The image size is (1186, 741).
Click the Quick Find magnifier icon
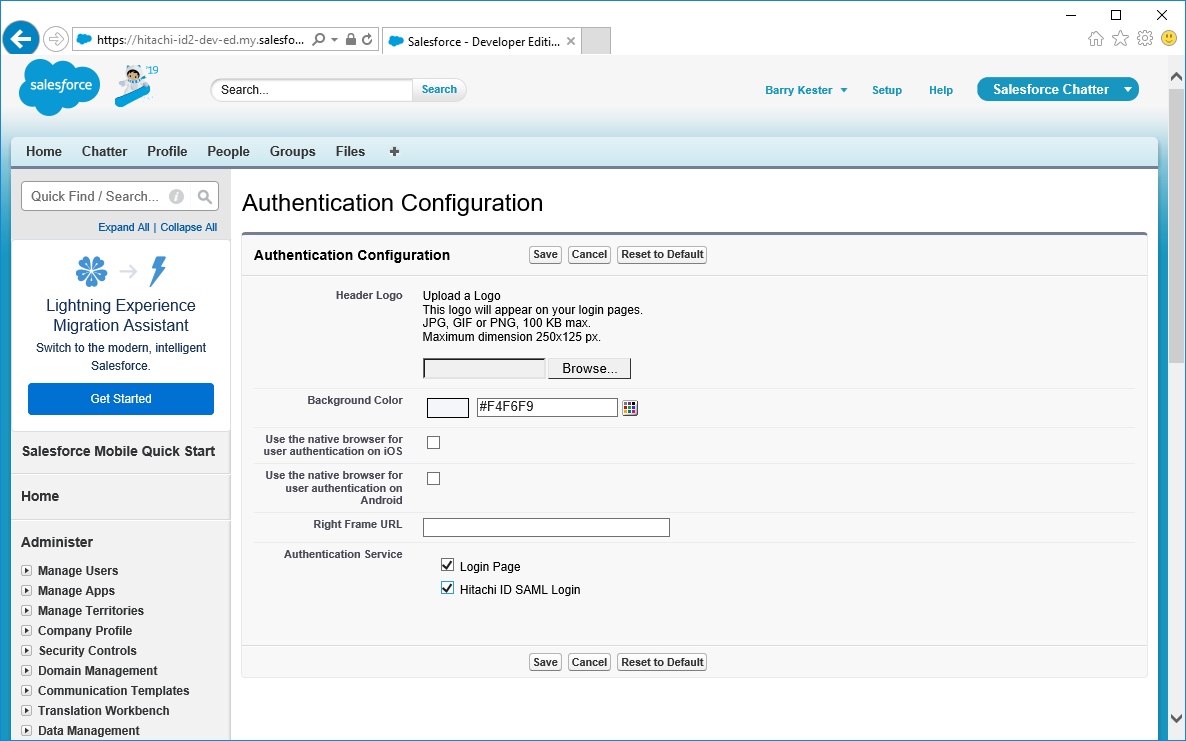(204, 197)
